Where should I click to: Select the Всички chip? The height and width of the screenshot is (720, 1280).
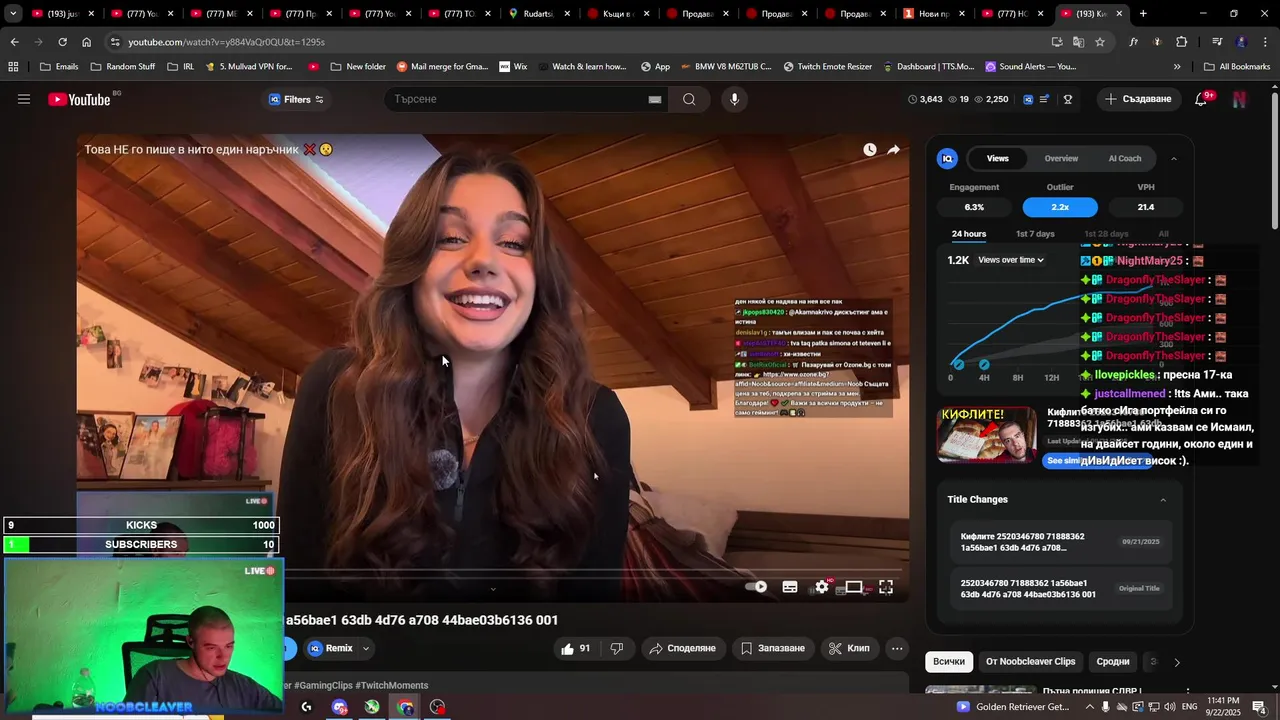949,662
